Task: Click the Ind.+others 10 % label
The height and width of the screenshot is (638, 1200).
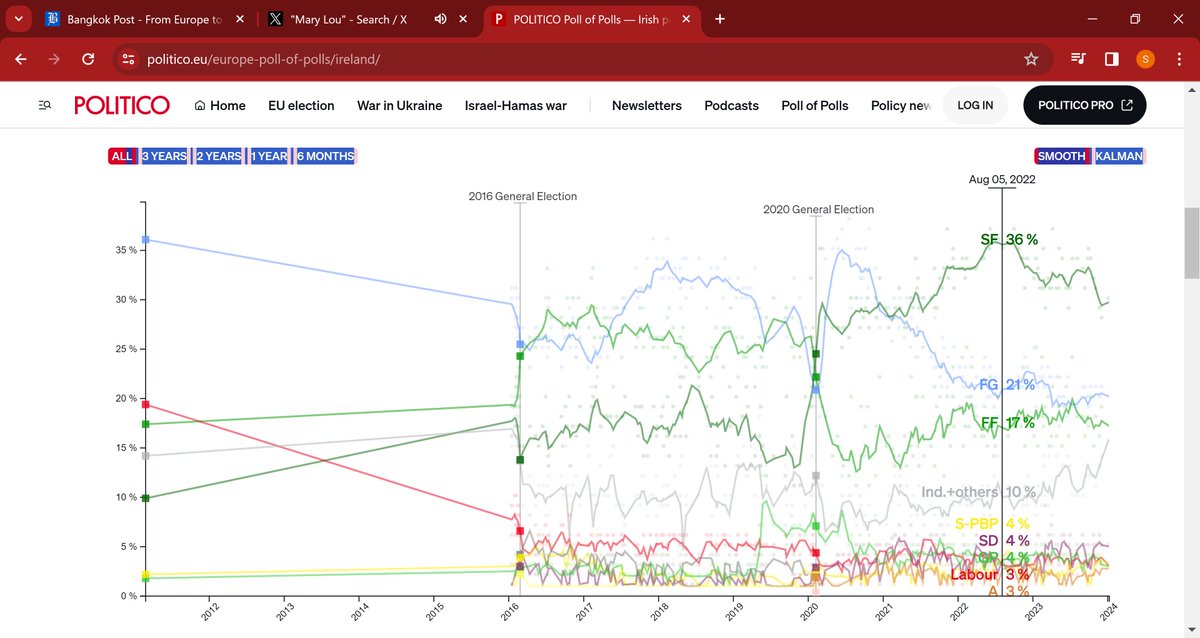Action: [979, 492]
